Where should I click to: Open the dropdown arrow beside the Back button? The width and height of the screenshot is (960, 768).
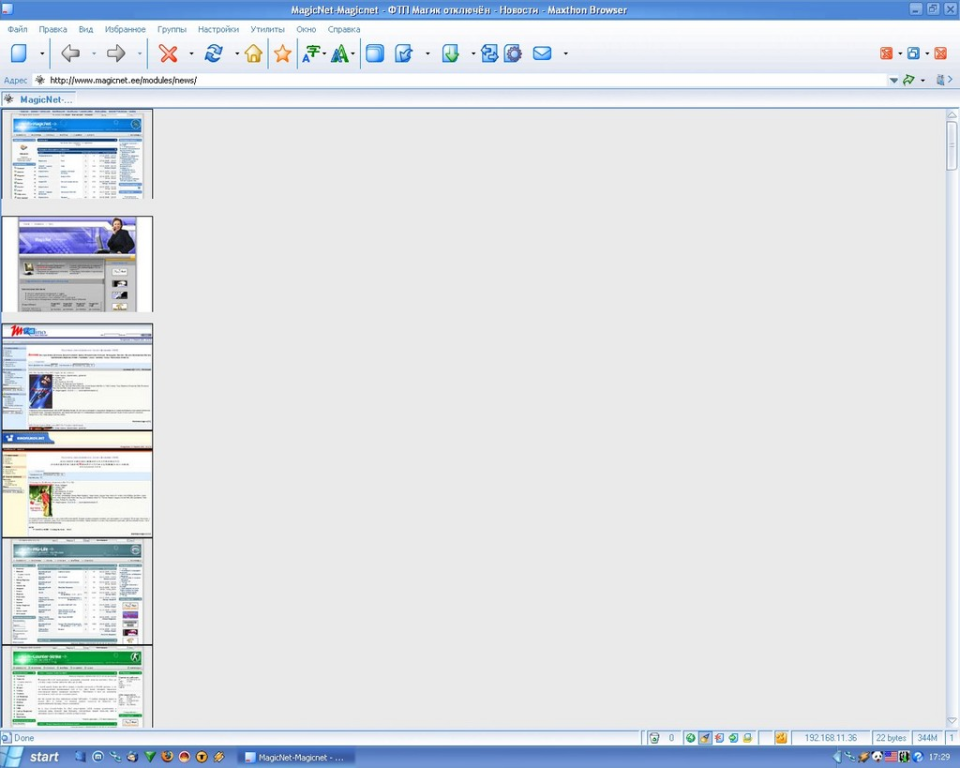(94, 54)
